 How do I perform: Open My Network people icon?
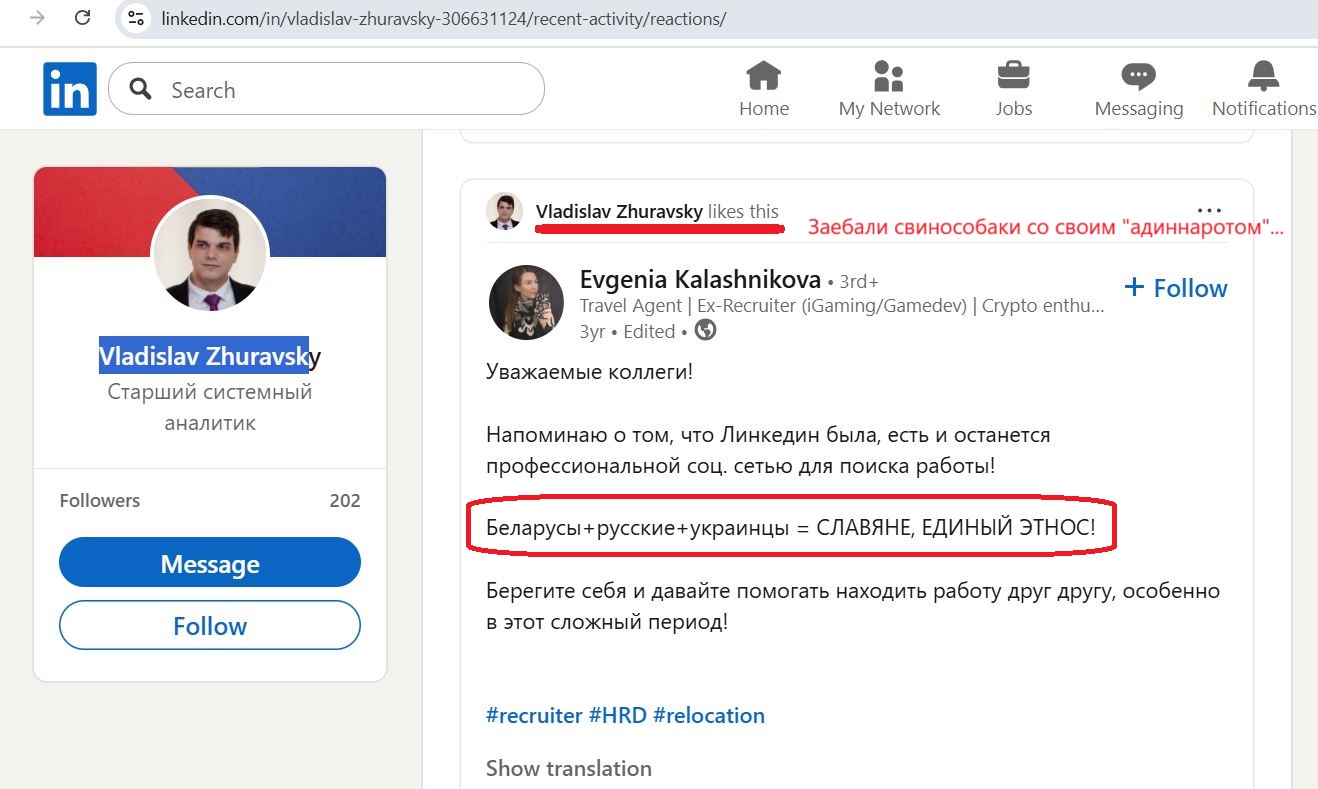(x=889, y=76)
